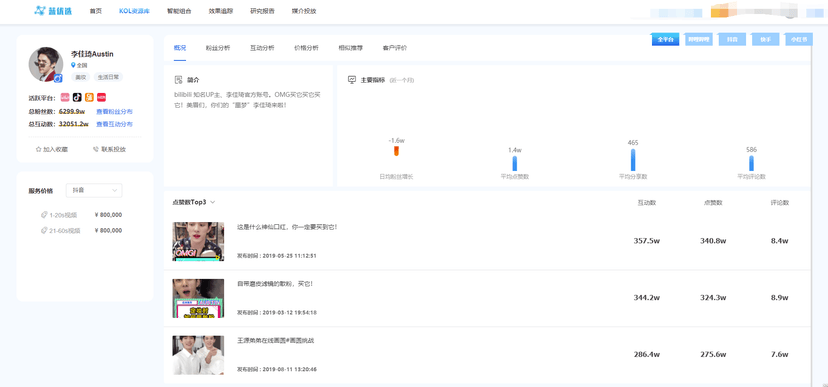828x387 pixels.
Task: Click the 加入收藏 button
Action: click(52, 149)
